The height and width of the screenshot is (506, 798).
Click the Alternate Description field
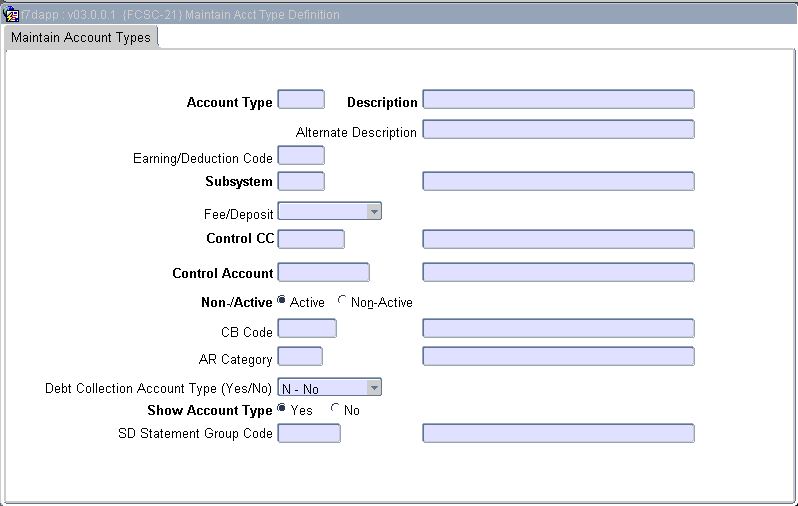(x=558, y=130)
